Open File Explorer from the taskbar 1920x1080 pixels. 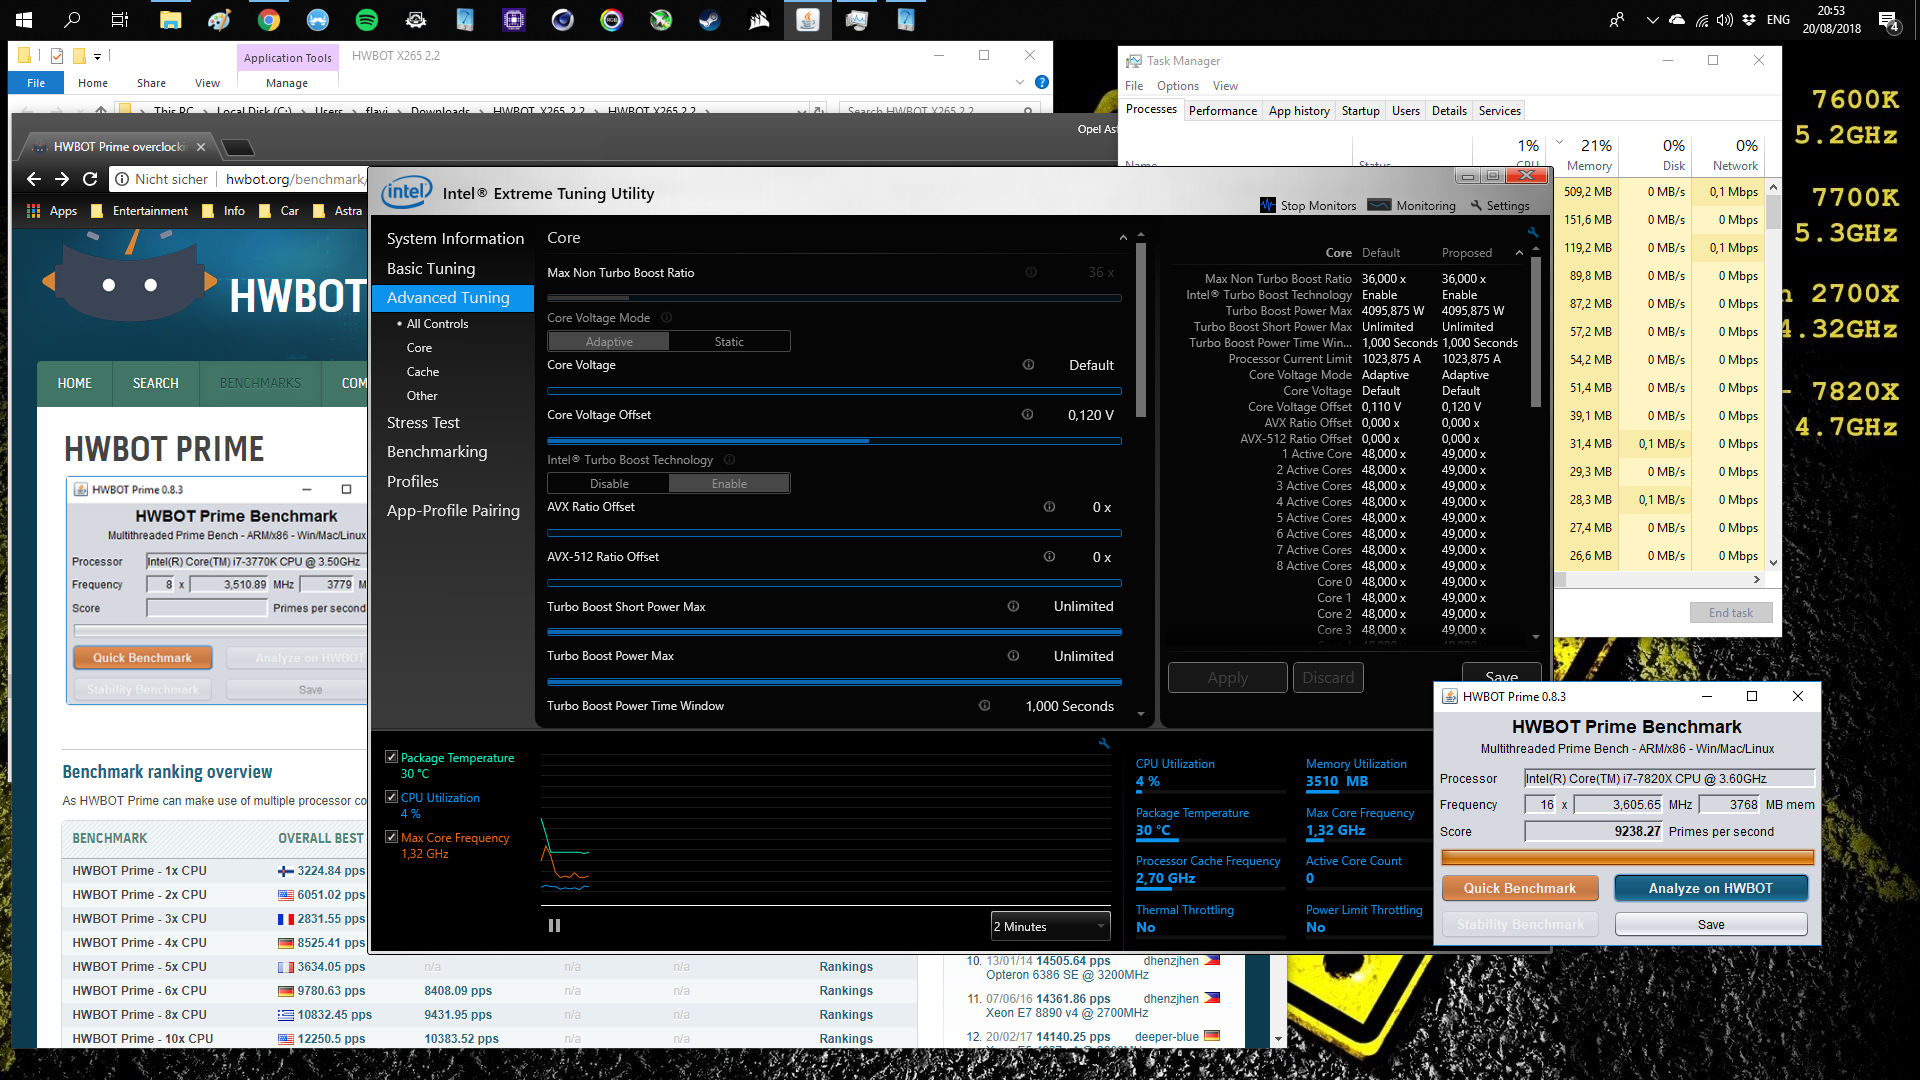(170, 19)
